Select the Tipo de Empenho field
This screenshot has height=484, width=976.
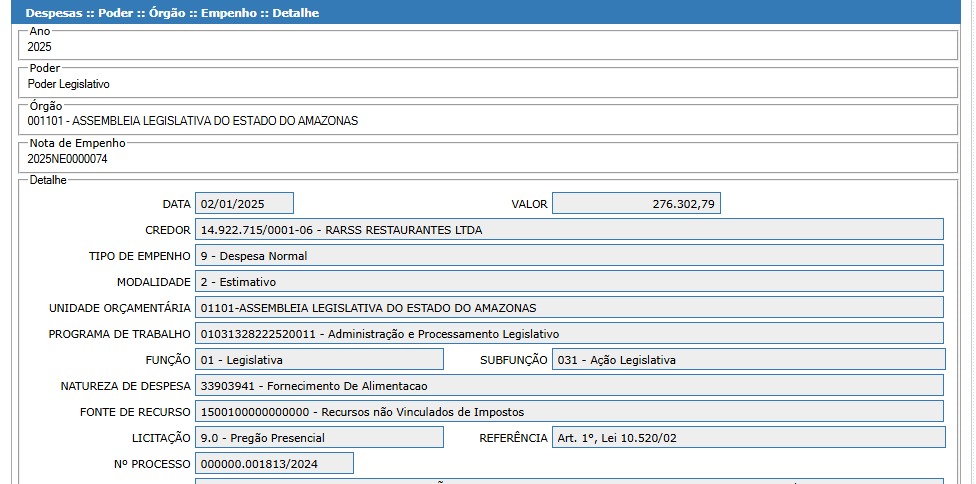(x=568, y=256)
